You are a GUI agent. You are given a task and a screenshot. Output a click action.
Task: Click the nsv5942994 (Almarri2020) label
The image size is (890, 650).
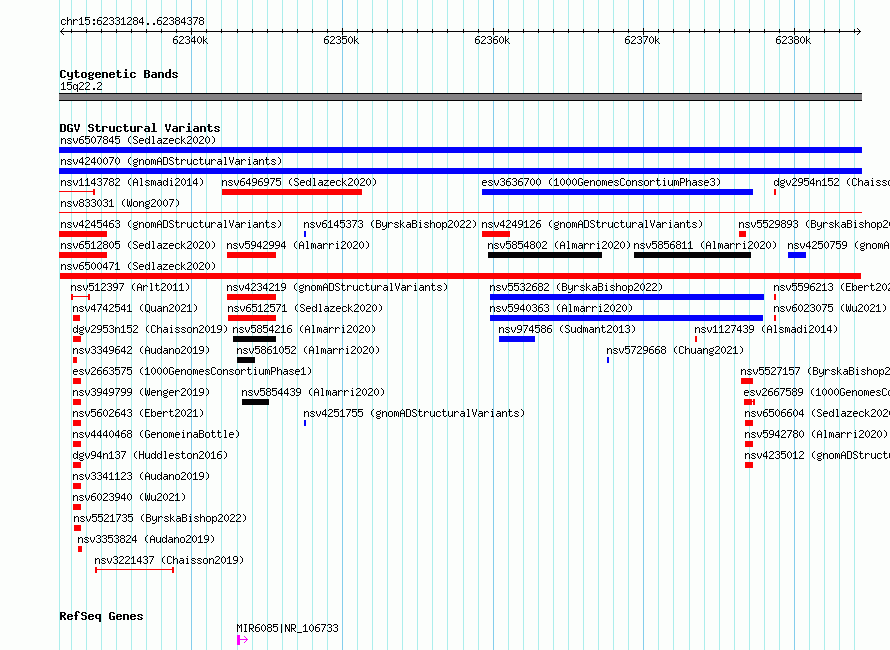tap(298, 245)
